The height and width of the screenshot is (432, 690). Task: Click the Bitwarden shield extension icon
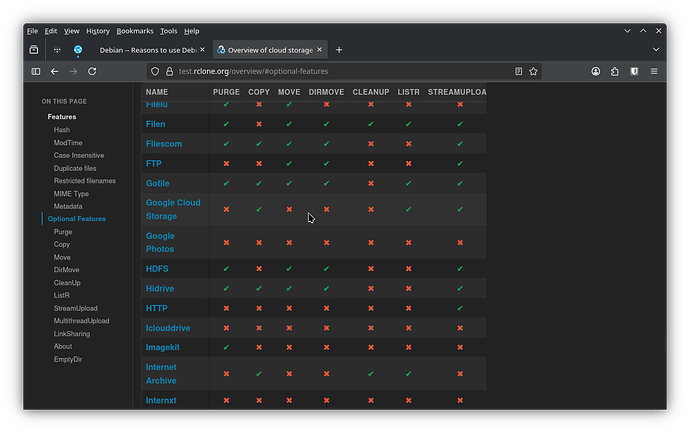[634, 71]
